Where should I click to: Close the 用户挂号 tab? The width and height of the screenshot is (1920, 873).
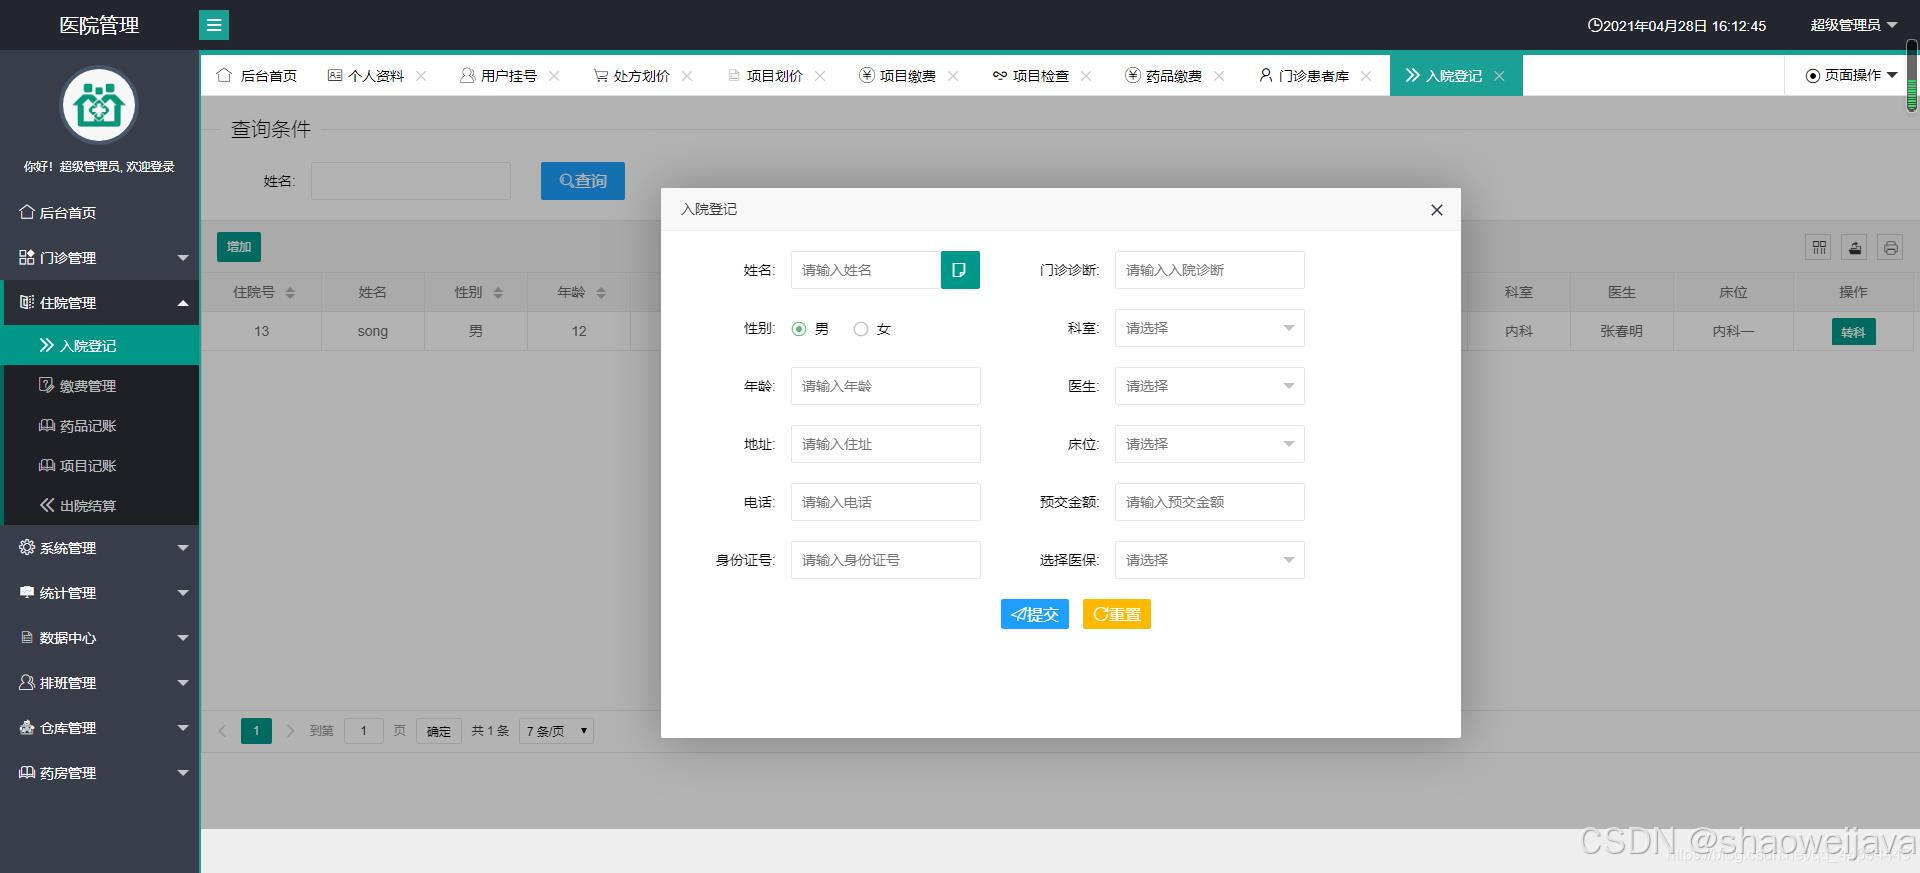[555, 76]
